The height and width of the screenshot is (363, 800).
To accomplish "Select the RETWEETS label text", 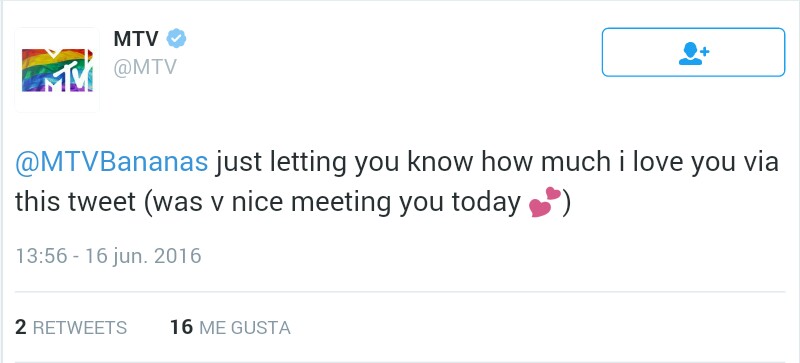I will [80, 328].
